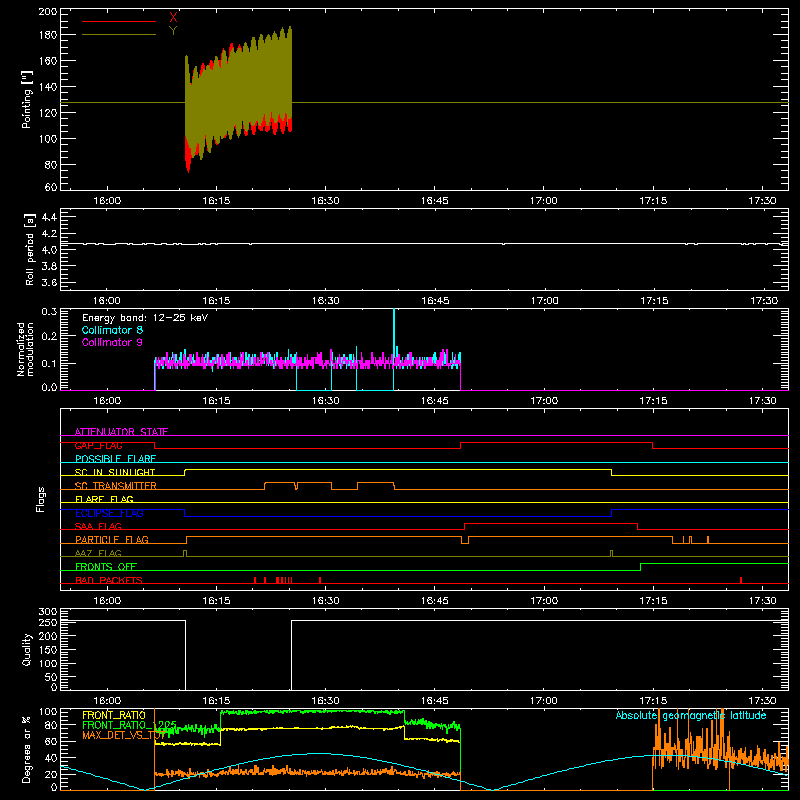Click the 300 tick on Quality axis
This screenshot has height=800, width=800.
48,611
